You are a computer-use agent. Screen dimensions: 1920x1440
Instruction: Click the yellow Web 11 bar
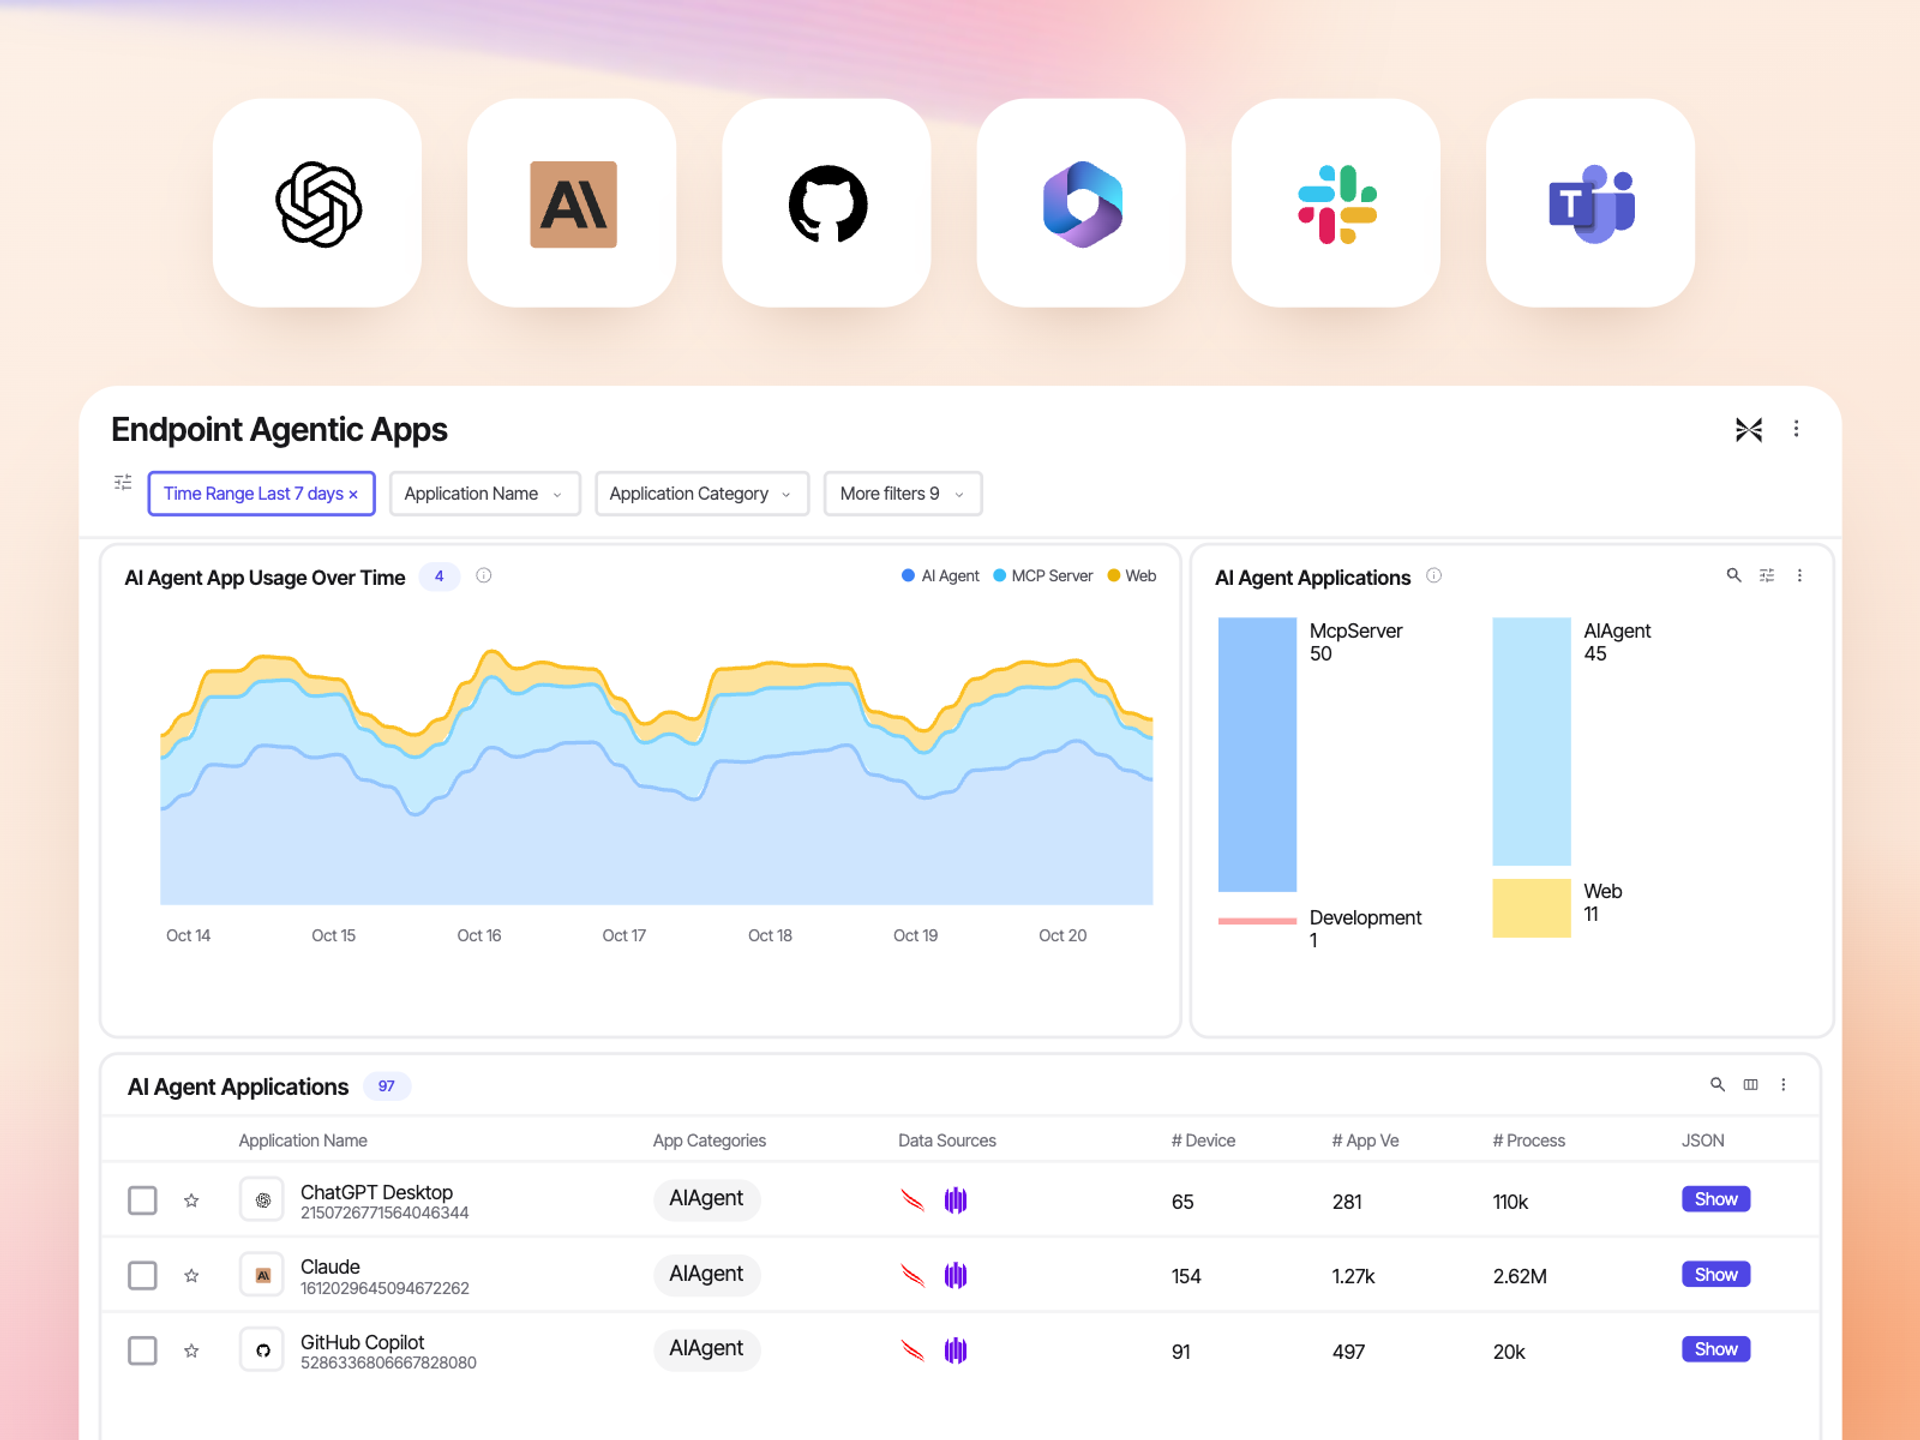(x=1532, y=908)
